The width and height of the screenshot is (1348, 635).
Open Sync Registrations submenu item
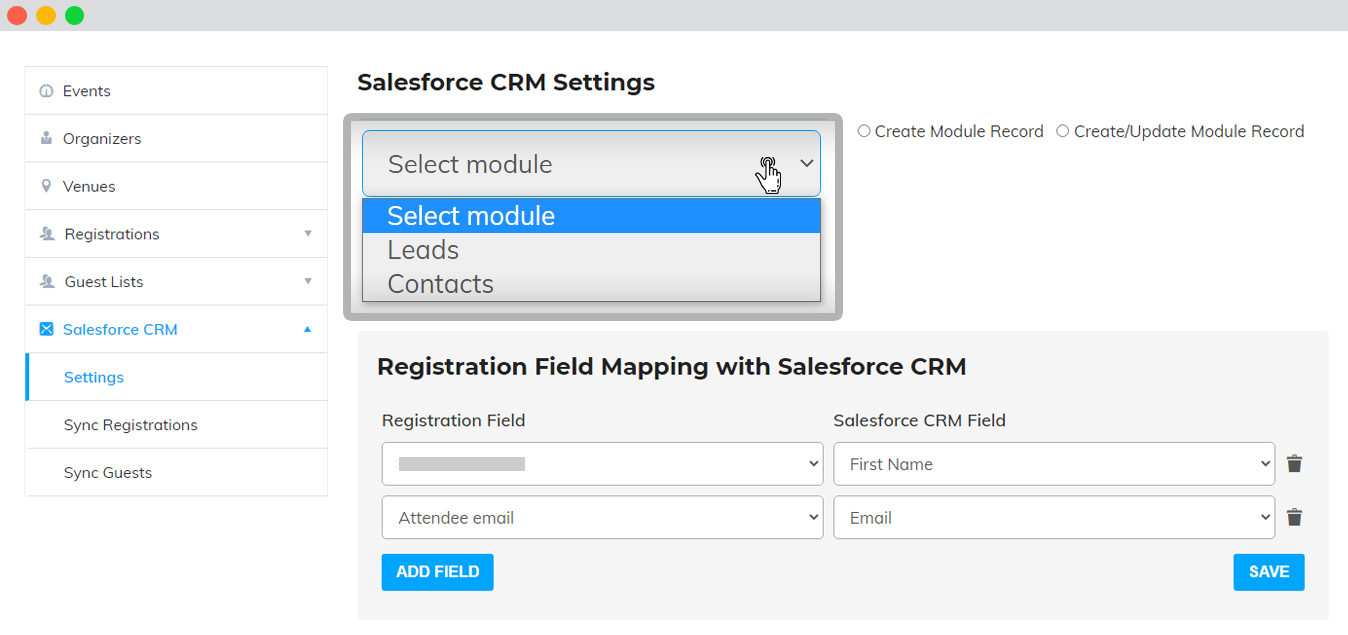click(x=176, y=425)
